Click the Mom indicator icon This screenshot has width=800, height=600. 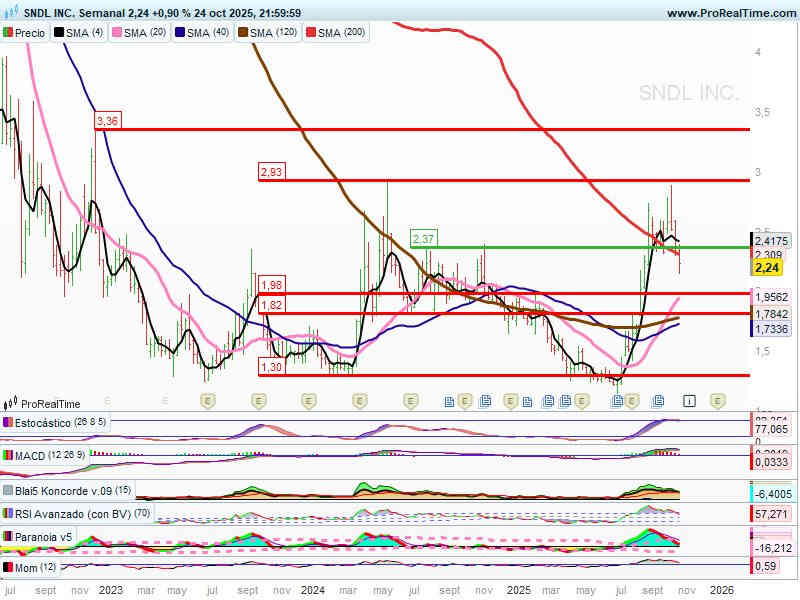pos(8,568)
